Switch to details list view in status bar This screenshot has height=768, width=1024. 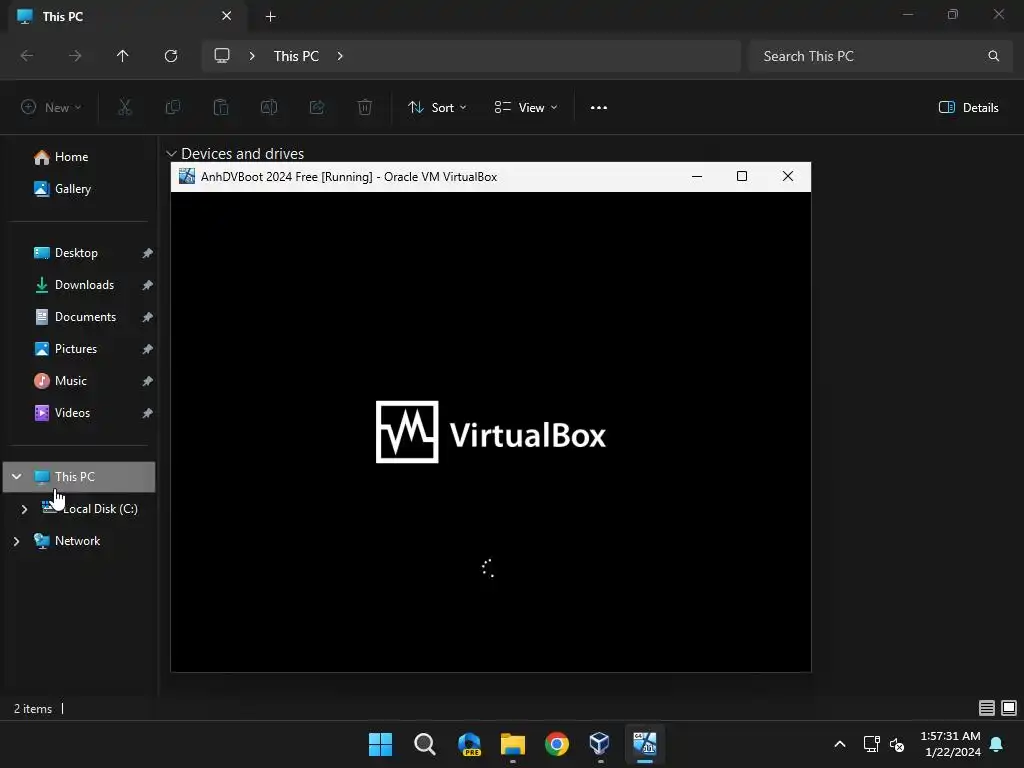click(987, 708)
